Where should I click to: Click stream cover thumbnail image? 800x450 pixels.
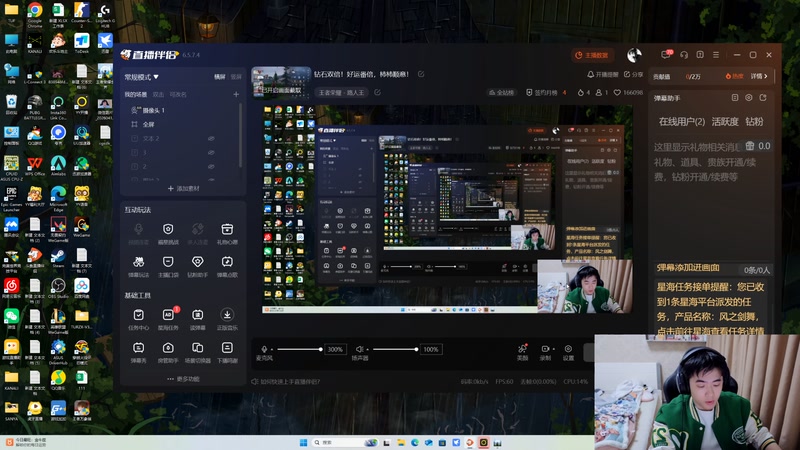pos(281,82)
